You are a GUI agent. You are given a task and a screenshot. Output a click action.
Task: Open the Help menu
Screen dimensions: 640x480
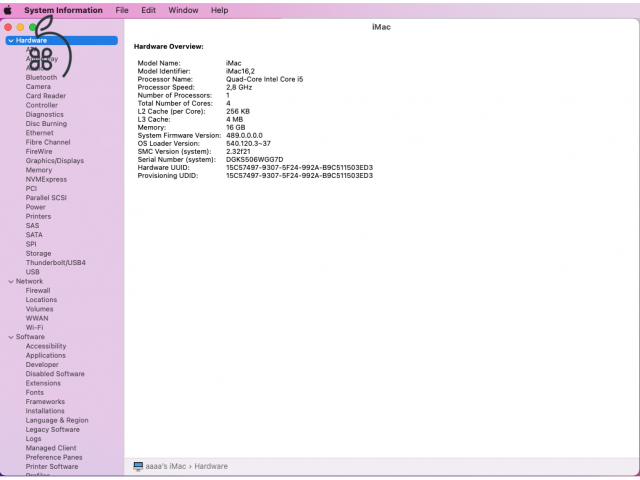[x=219, y=10]
